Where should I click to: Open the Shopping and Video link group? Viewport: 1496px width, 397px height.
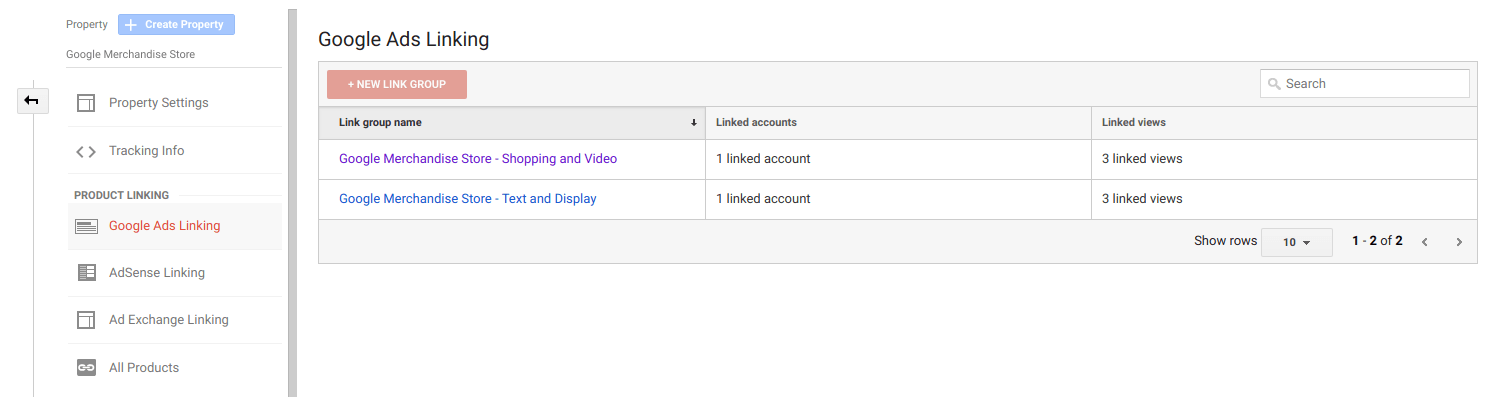pos(478,159)
